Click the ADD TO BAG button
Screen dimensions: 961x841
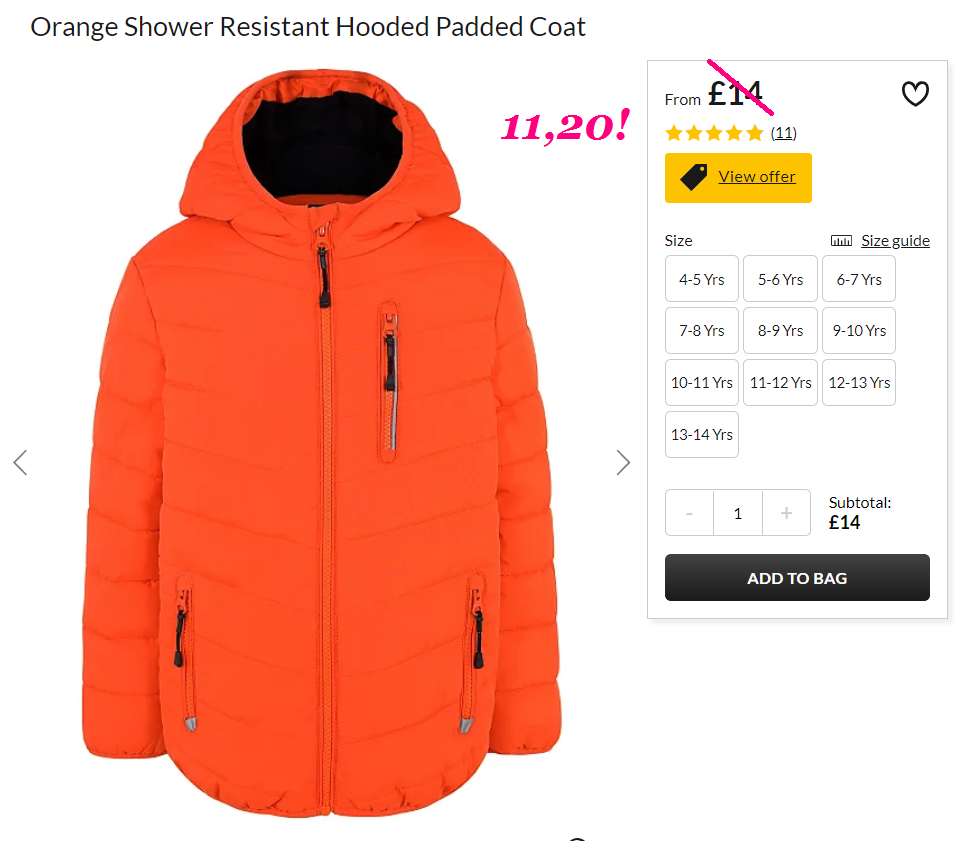[797, 577]
